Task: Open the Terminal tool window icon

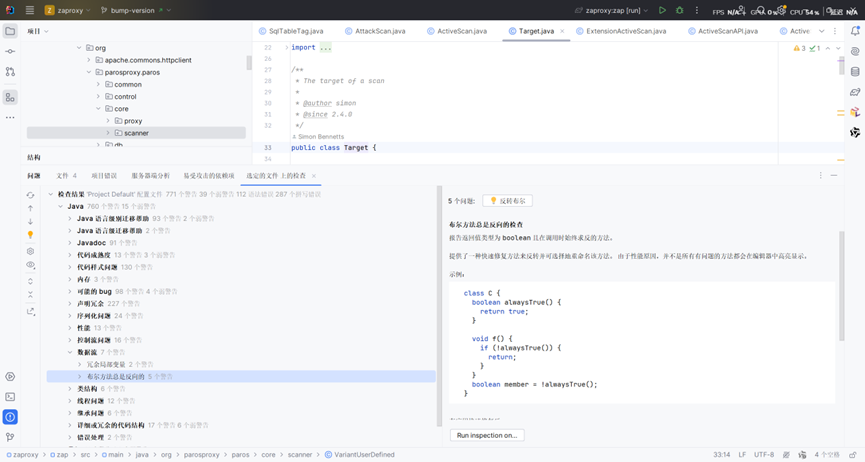Action: [10, 397]
